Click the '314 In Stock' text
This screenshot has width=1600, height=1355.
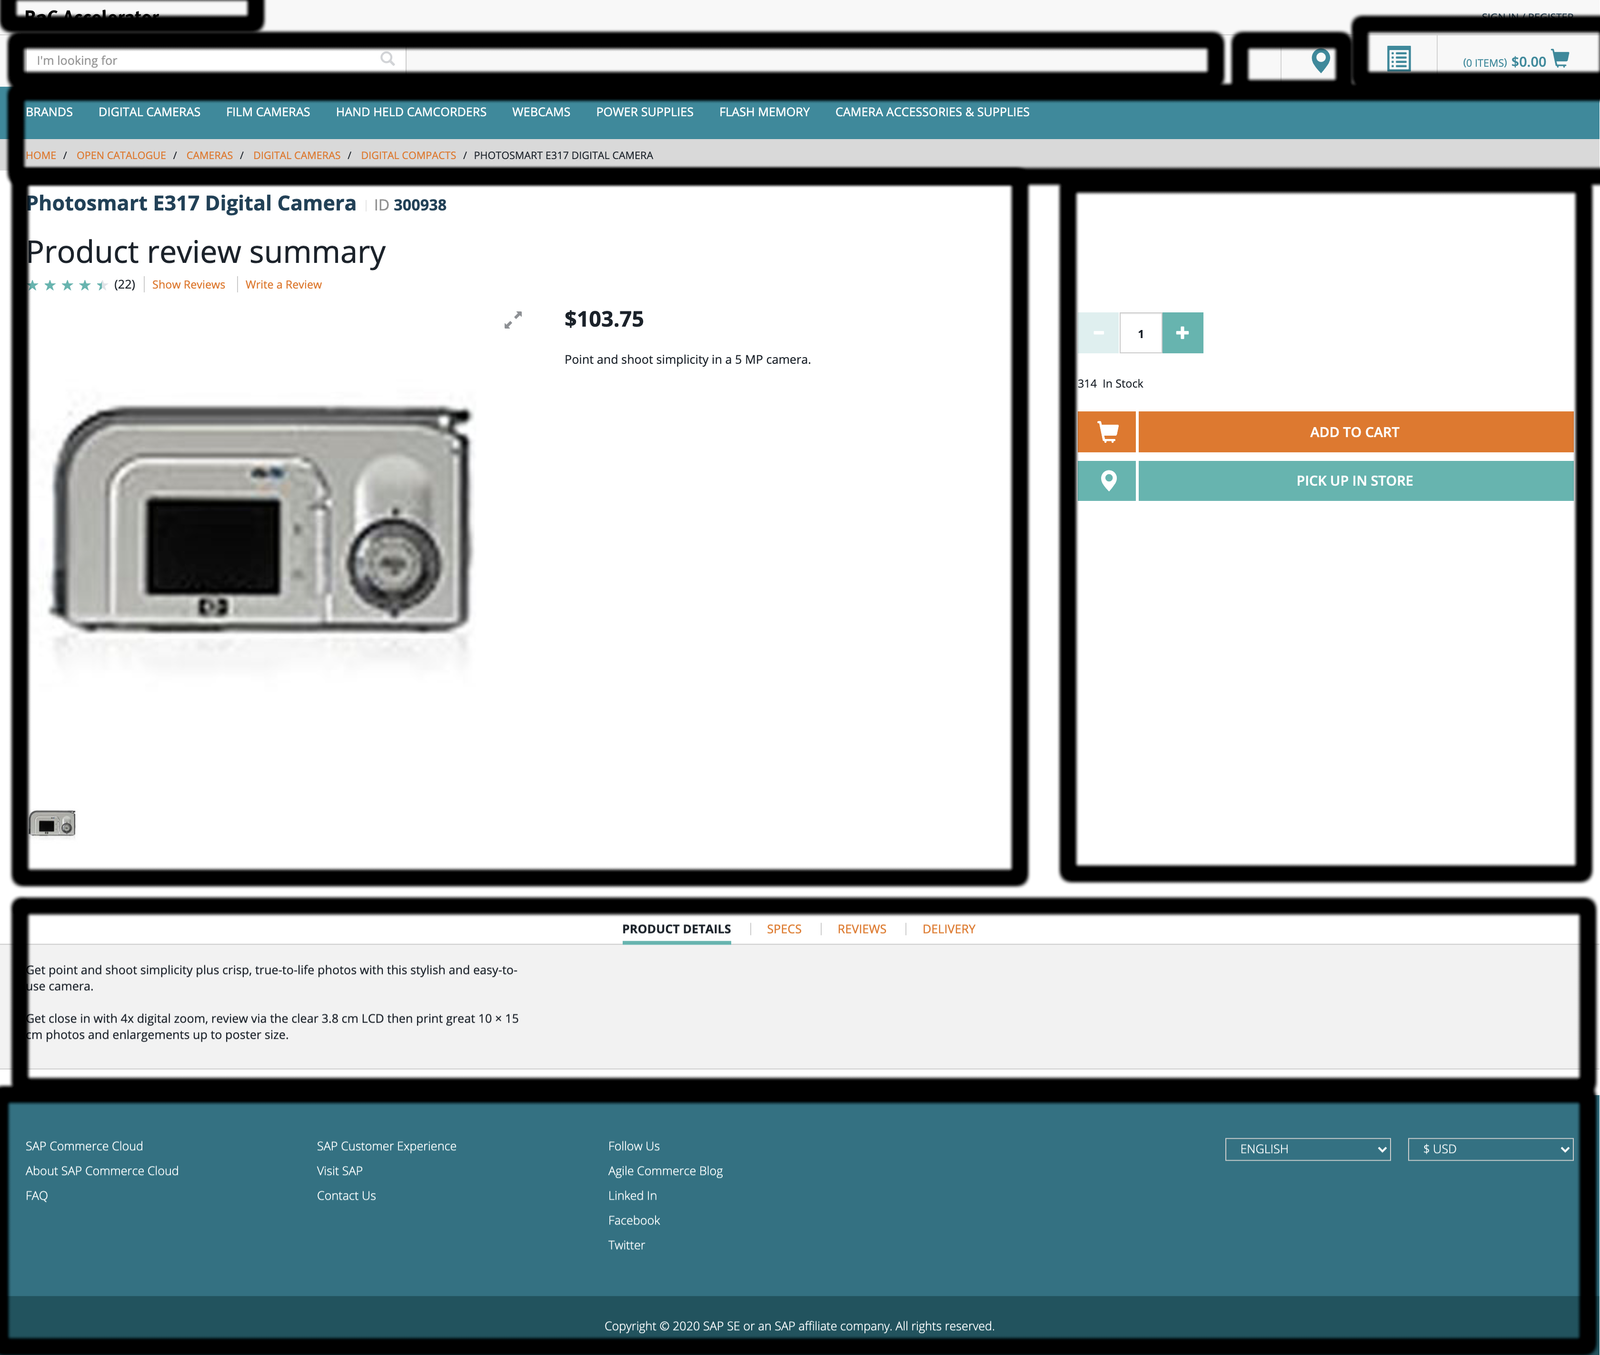[x=1110, y=384]
